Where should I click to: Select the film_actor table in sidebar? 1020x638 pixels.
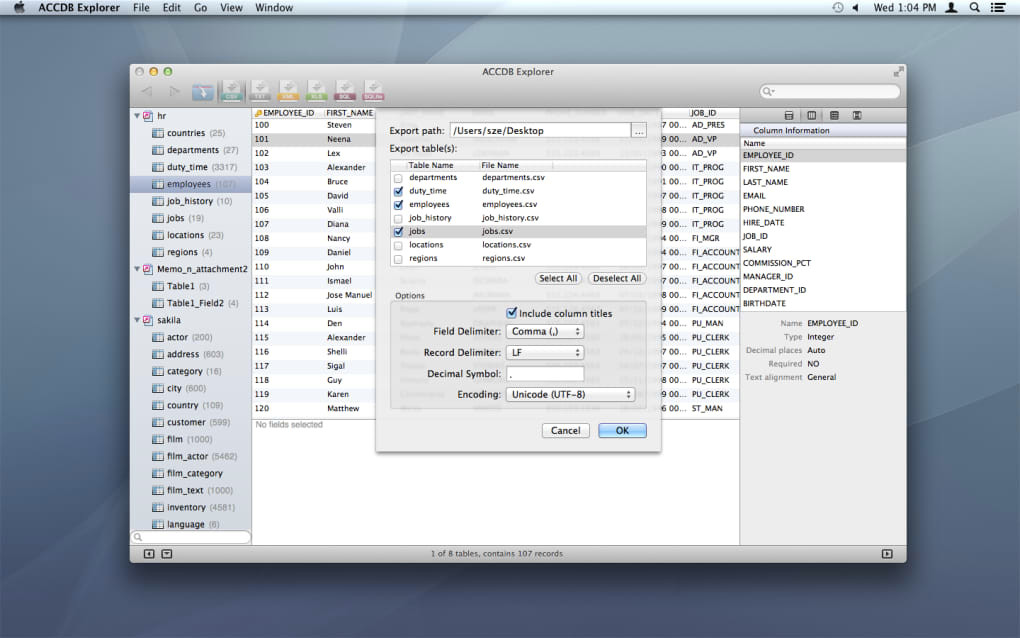191,457
